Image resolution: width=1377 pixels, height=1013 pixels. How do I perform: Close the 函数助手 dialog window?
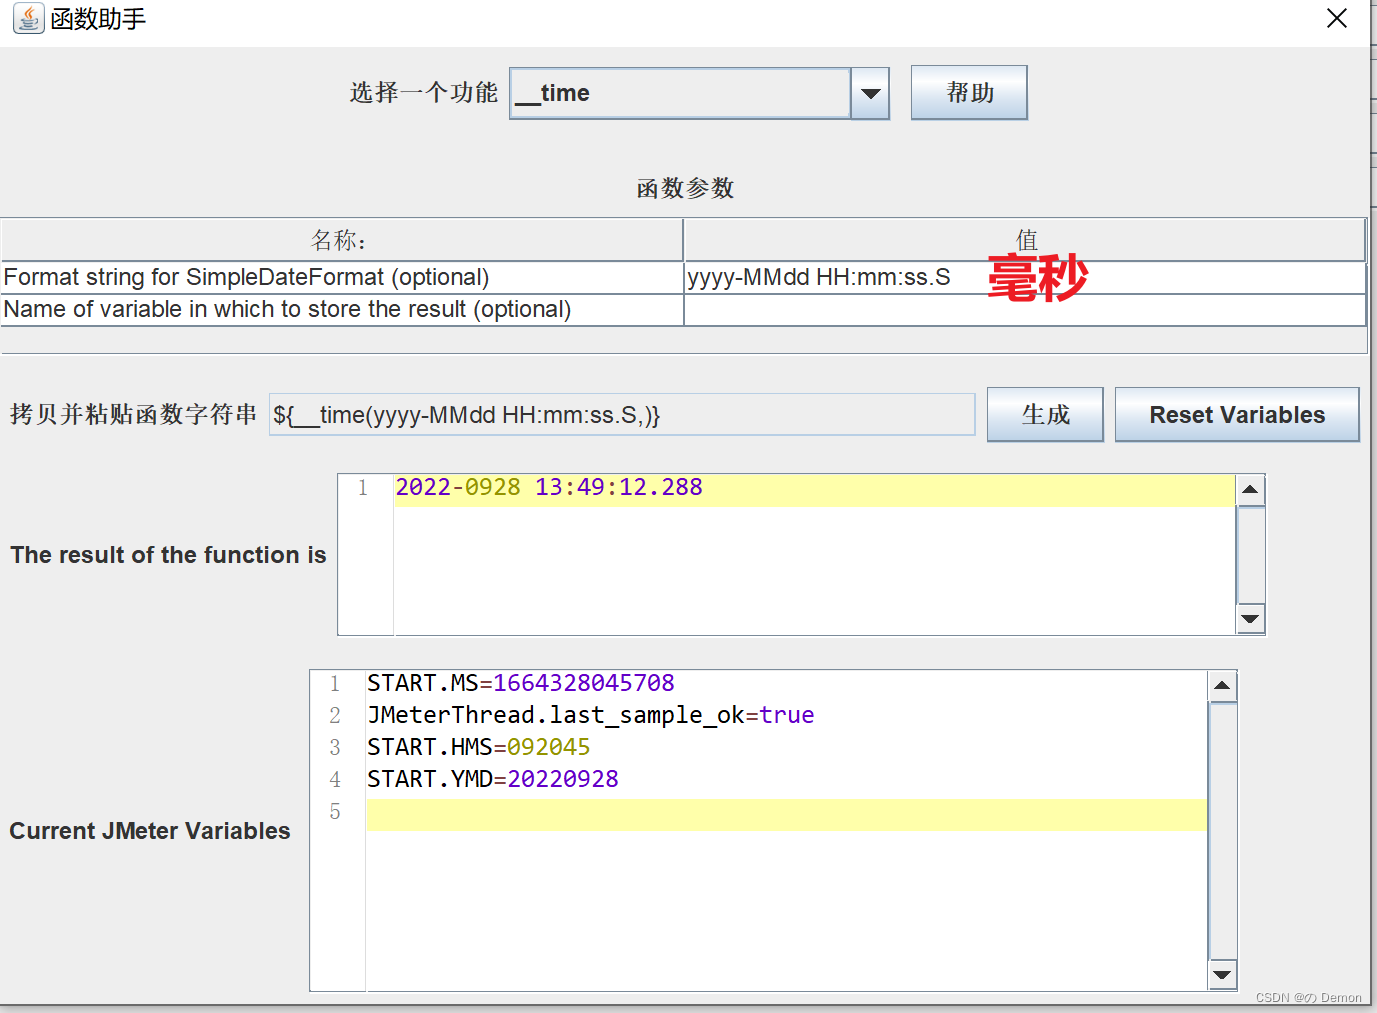pyautogui.click(x=1337, y=18)
